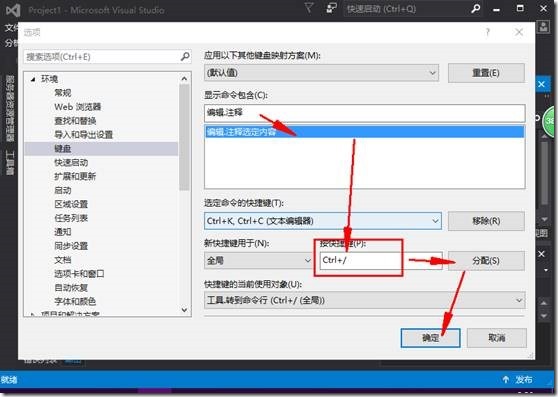The image size is (558, 397).
Task: Minimize the Visual Studio window
Action: [496, 9]
